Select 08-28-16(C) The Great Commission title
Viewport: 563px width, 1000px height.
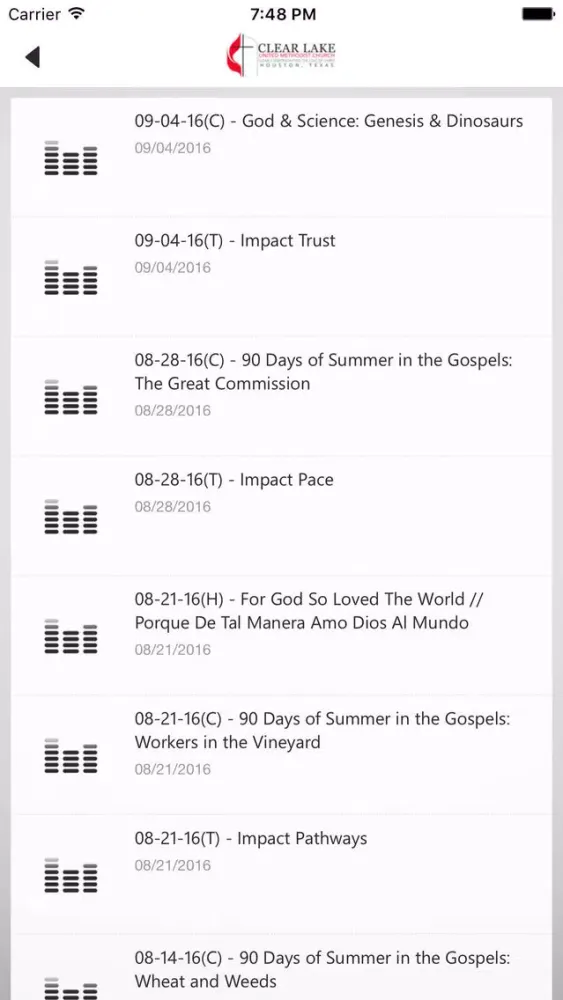(324, 372)
